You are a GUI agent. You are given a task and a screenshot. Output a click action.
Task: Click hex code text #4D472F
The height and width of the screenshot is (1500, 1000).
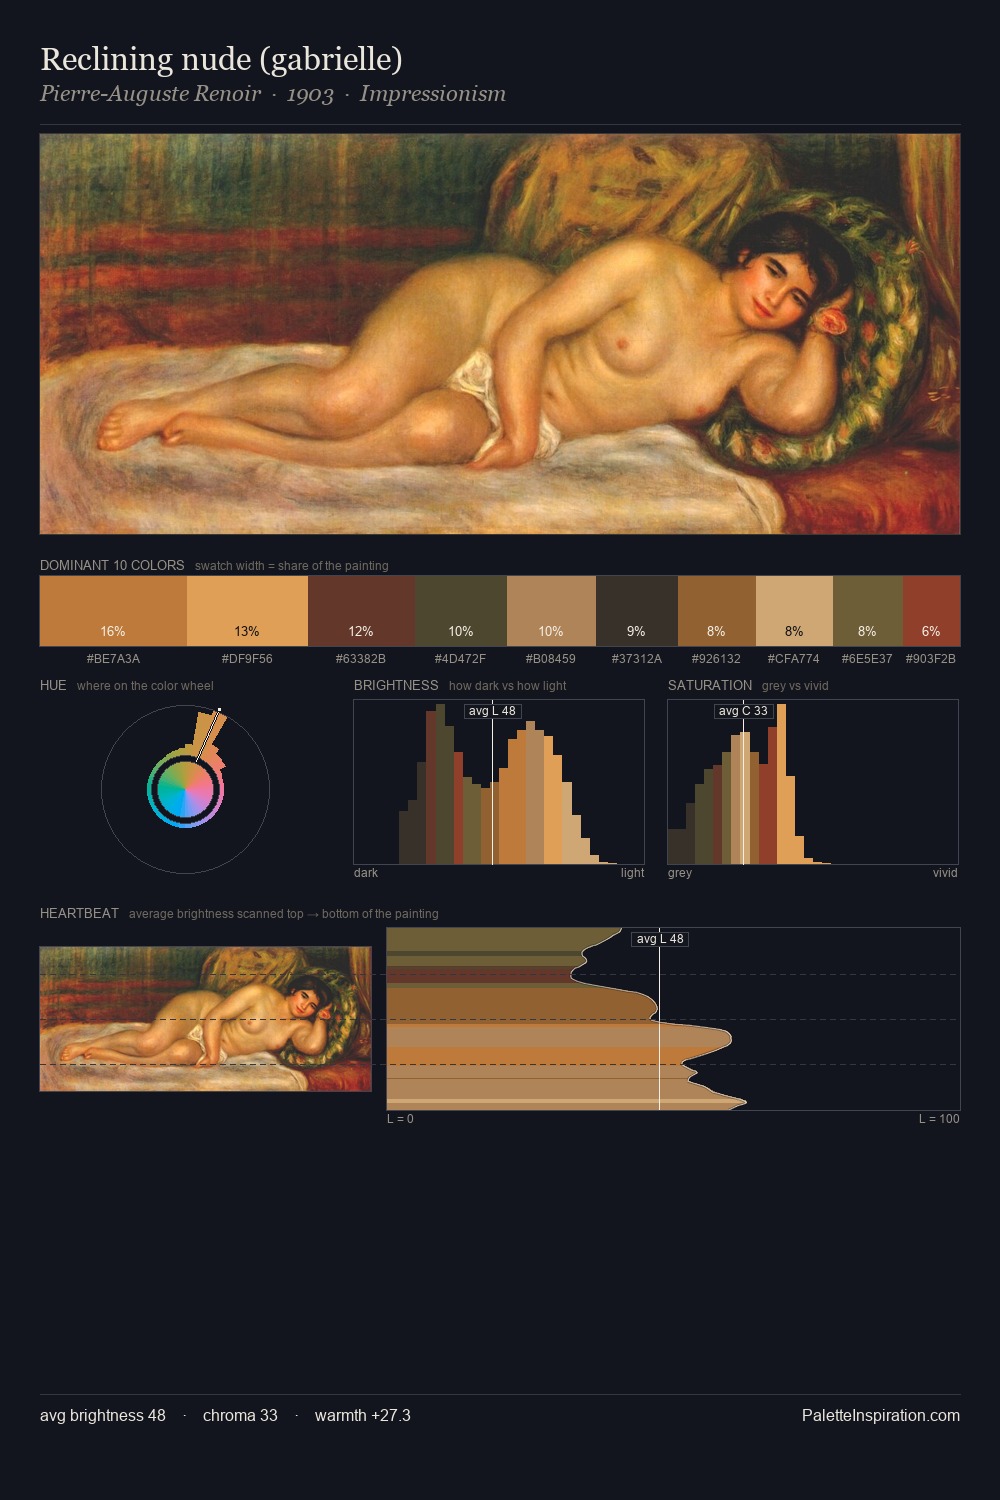pyautogui.click(x=460, y=659)
